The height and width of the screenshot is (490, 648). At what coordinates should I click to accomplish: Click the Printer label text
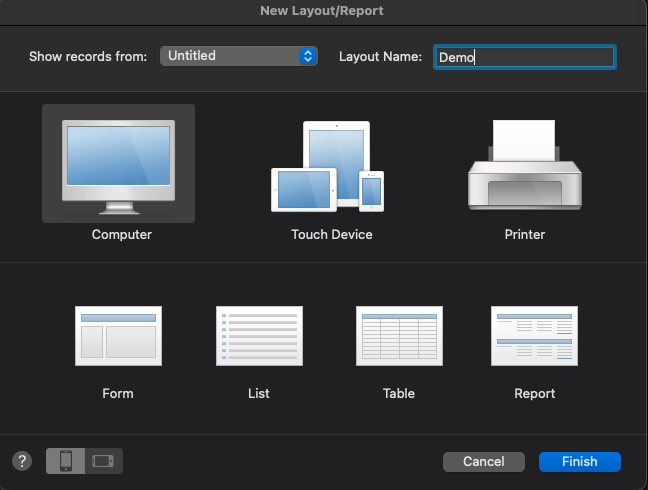[x=525, y=234]
